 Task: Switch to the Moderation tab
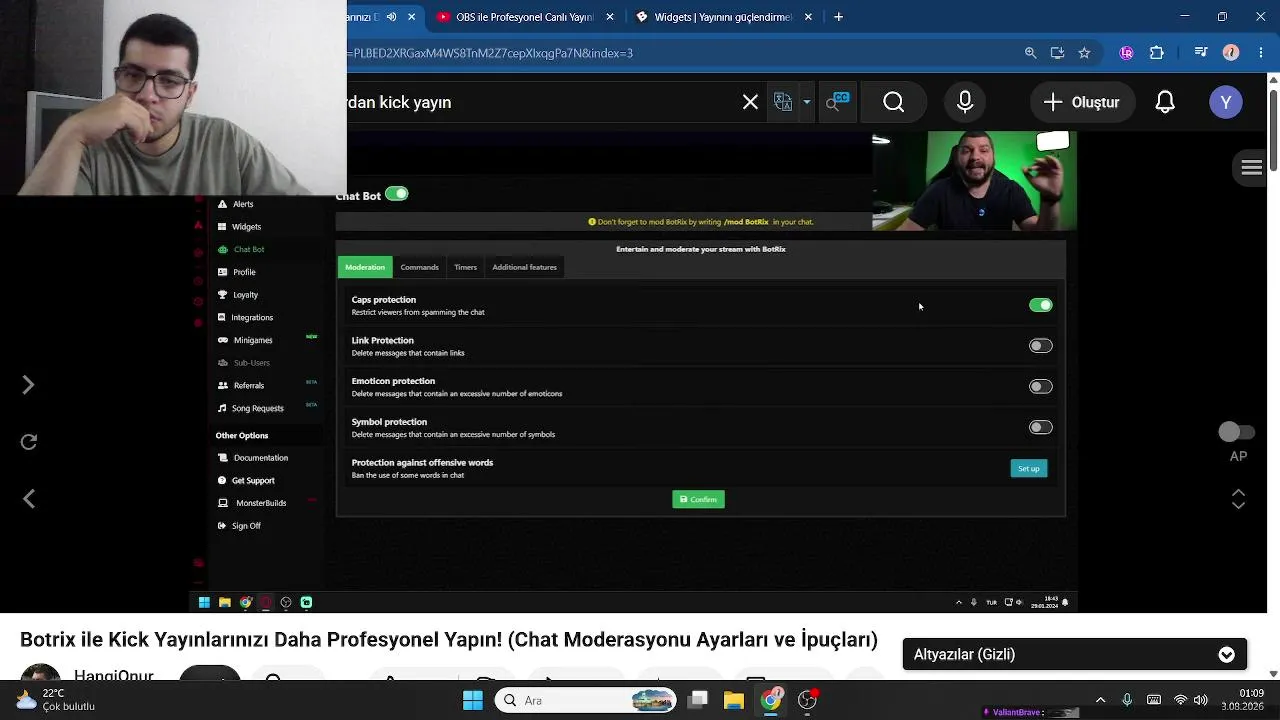coord(365,267)
